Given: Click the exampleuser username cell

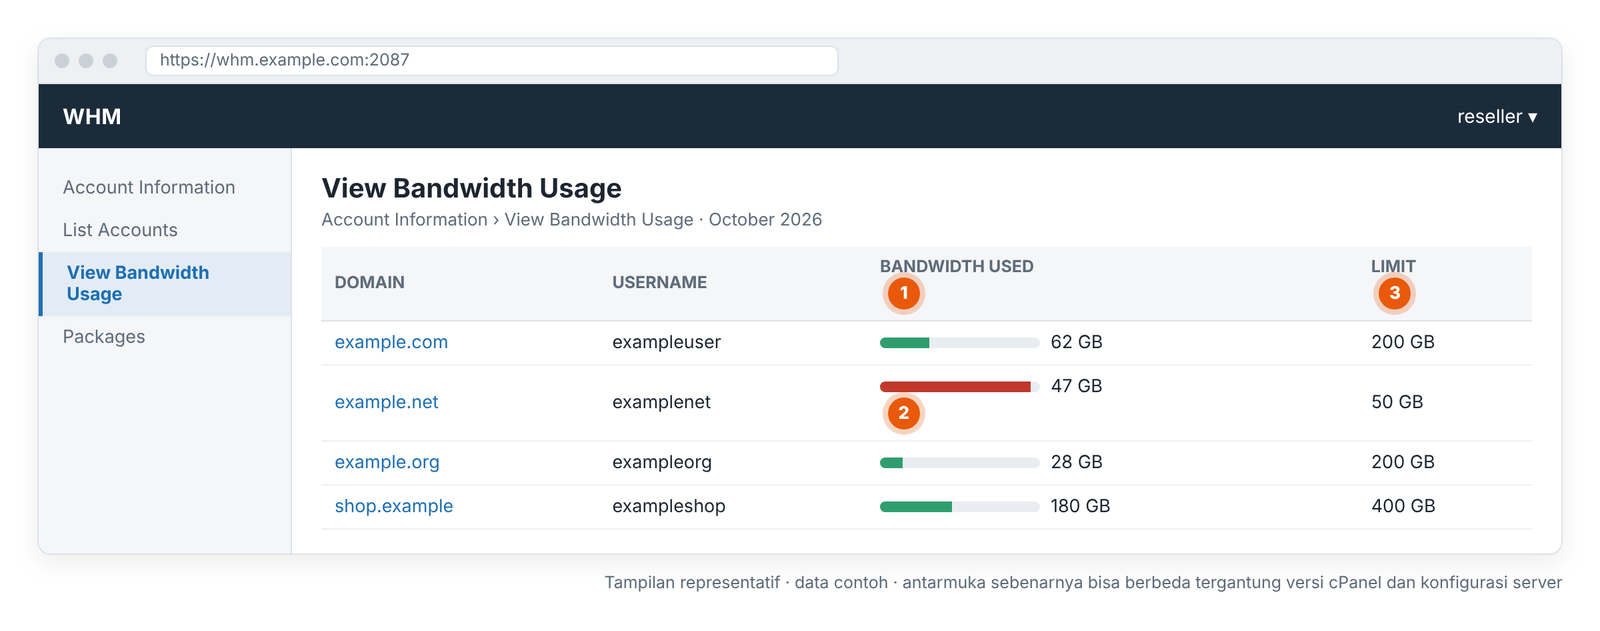Looking at the screenshot, I should click(667, 342).
